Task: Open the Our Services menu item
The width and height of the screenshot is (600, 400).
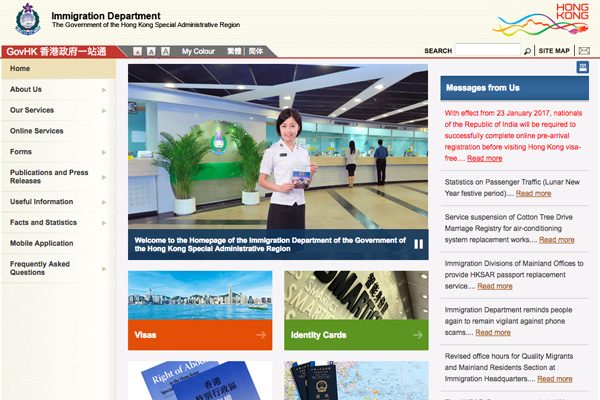Action: [59, 110]
